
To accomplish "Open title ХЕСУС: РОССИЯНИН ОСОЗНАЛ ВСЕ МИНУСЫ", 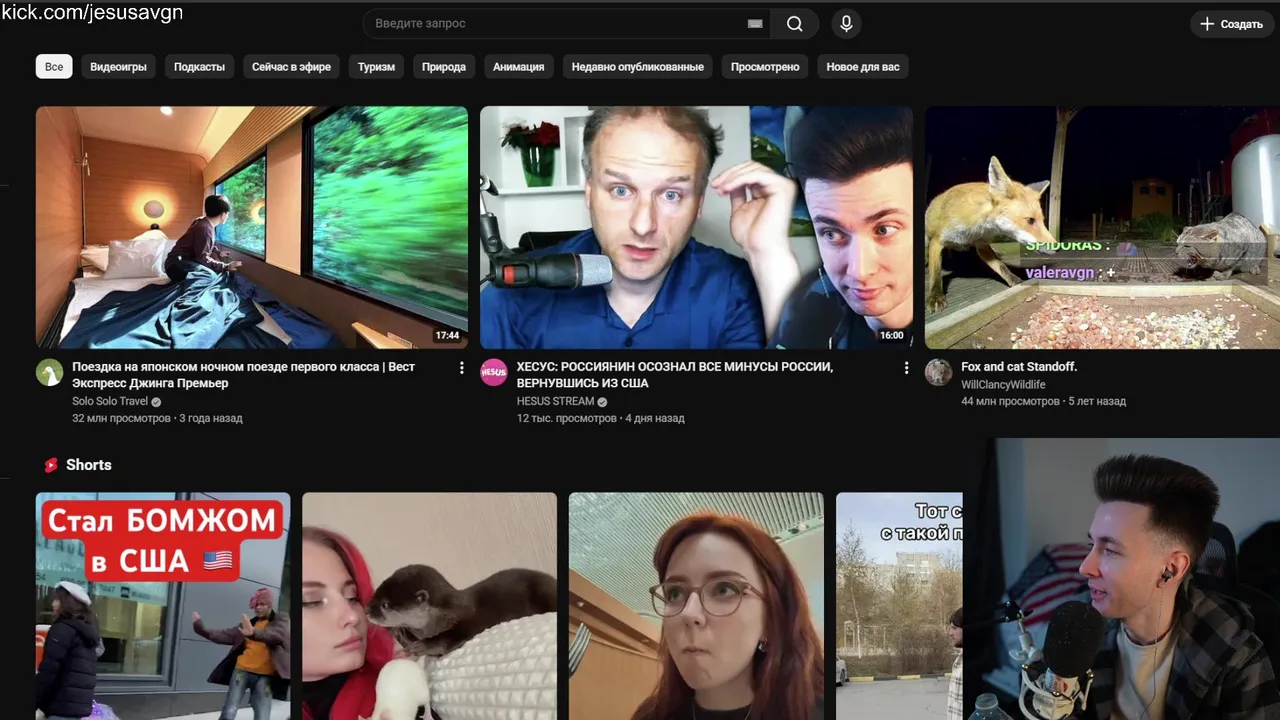I will [x=675, y=375].
